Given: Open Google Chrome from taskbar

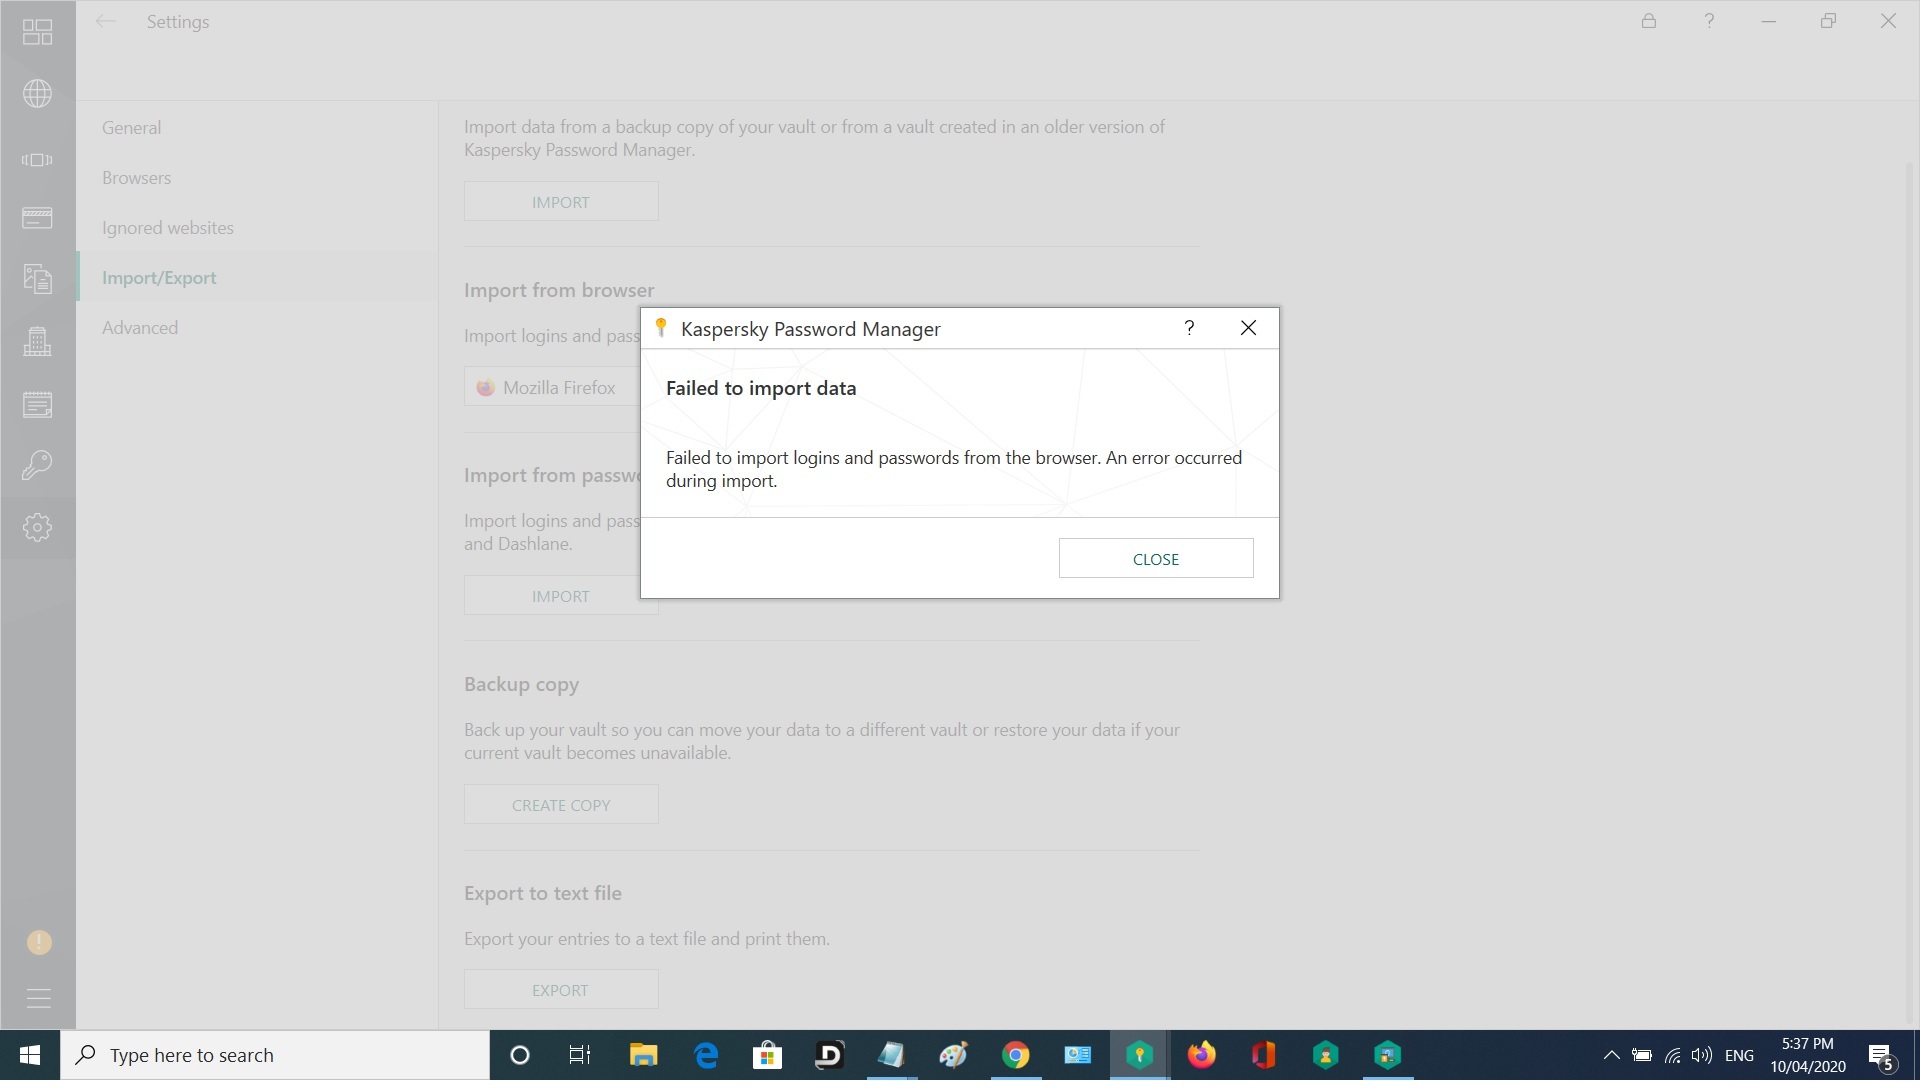Looking at the screenshot, I should pos(1015,1055).
